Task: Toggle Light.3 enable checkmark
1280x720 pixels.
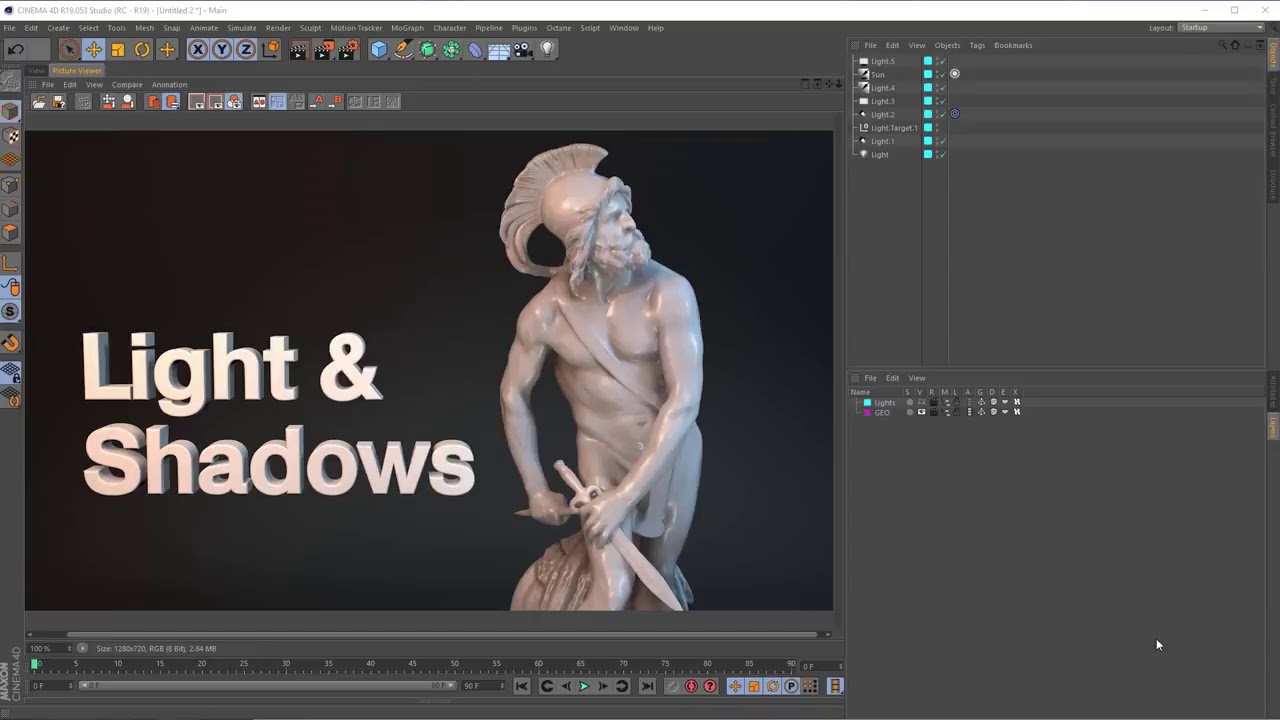Action: (x=942, y=102)
